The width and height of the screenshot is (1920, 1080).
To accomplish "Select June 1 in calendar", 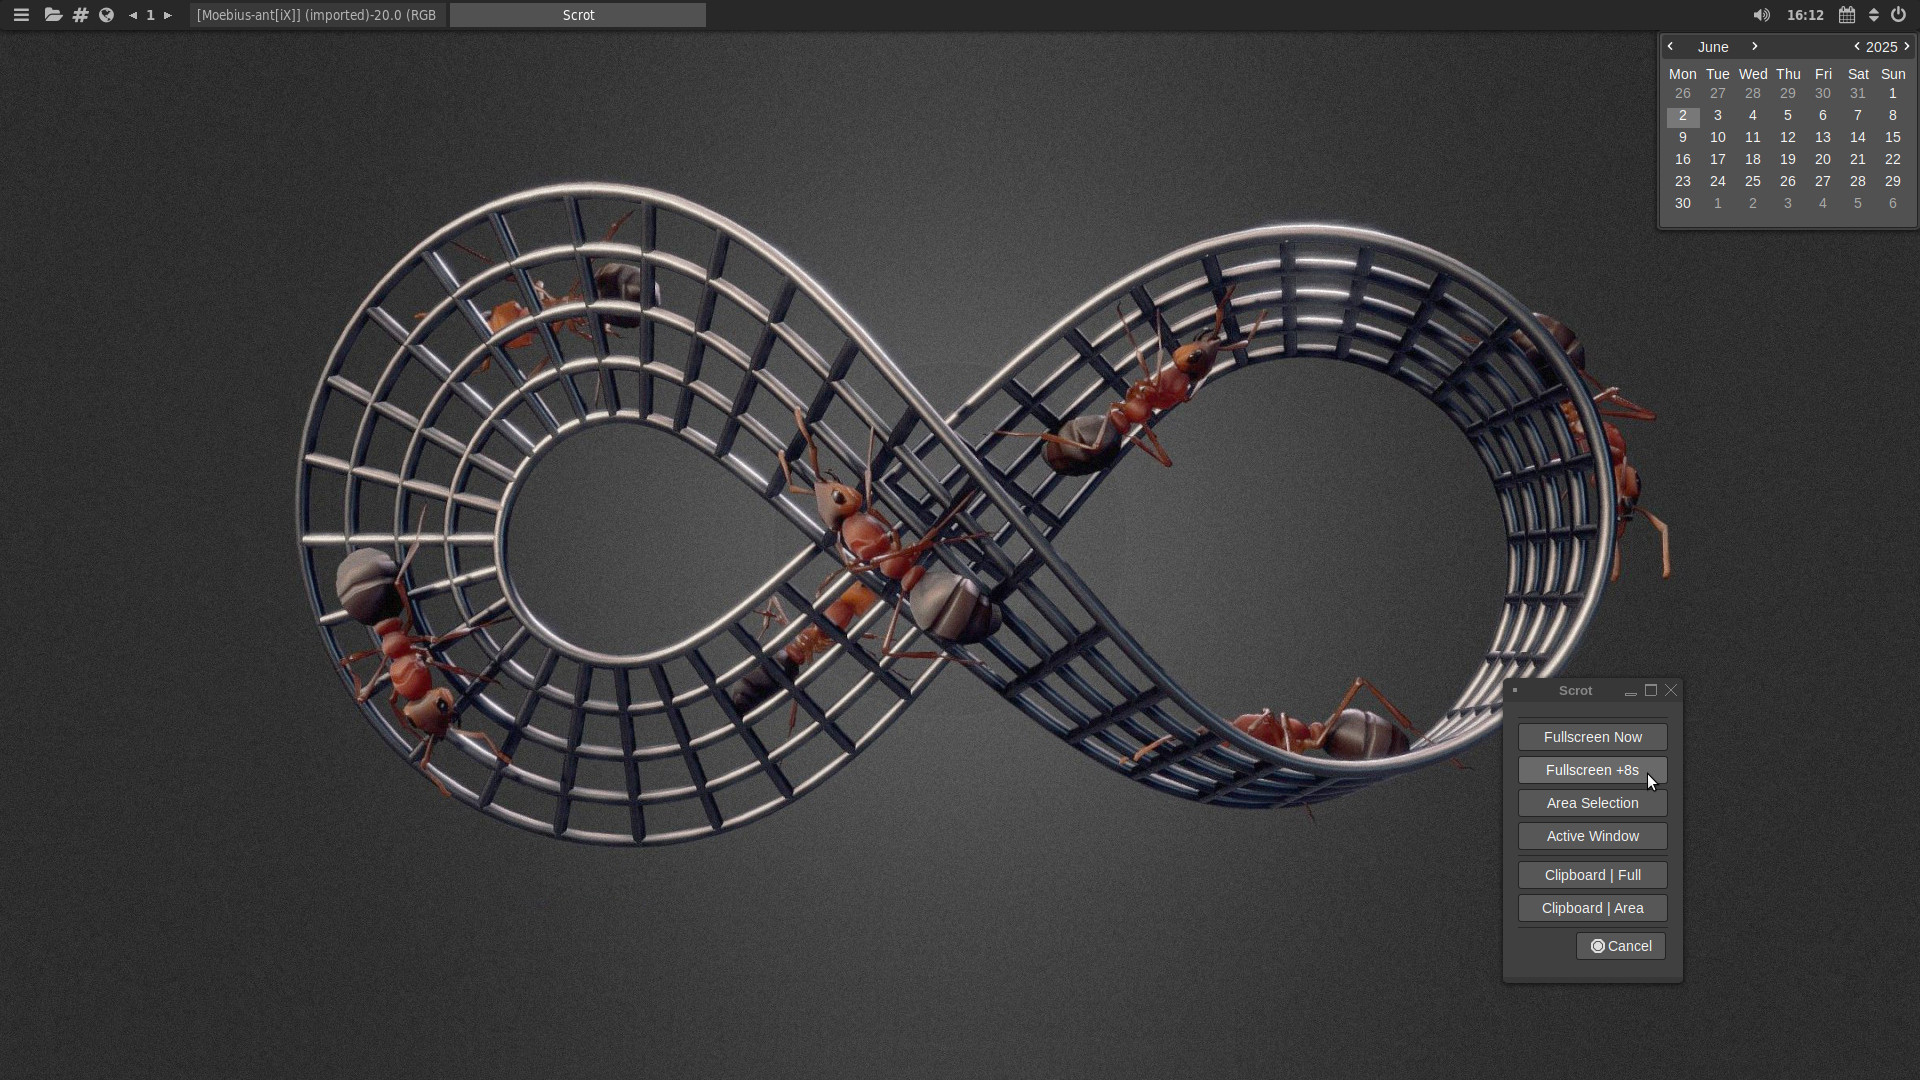I will coord(1893,94).
